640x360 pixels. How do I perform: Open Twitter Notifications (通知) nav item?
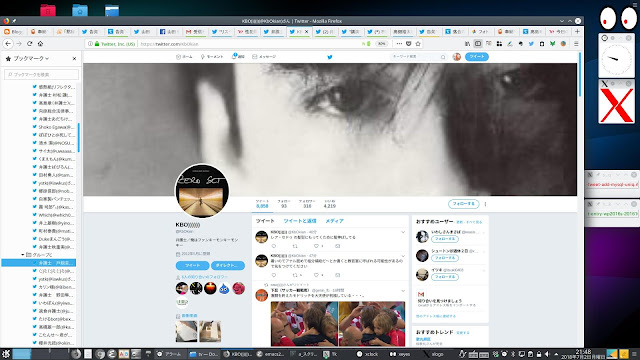[x=238, y=57]
